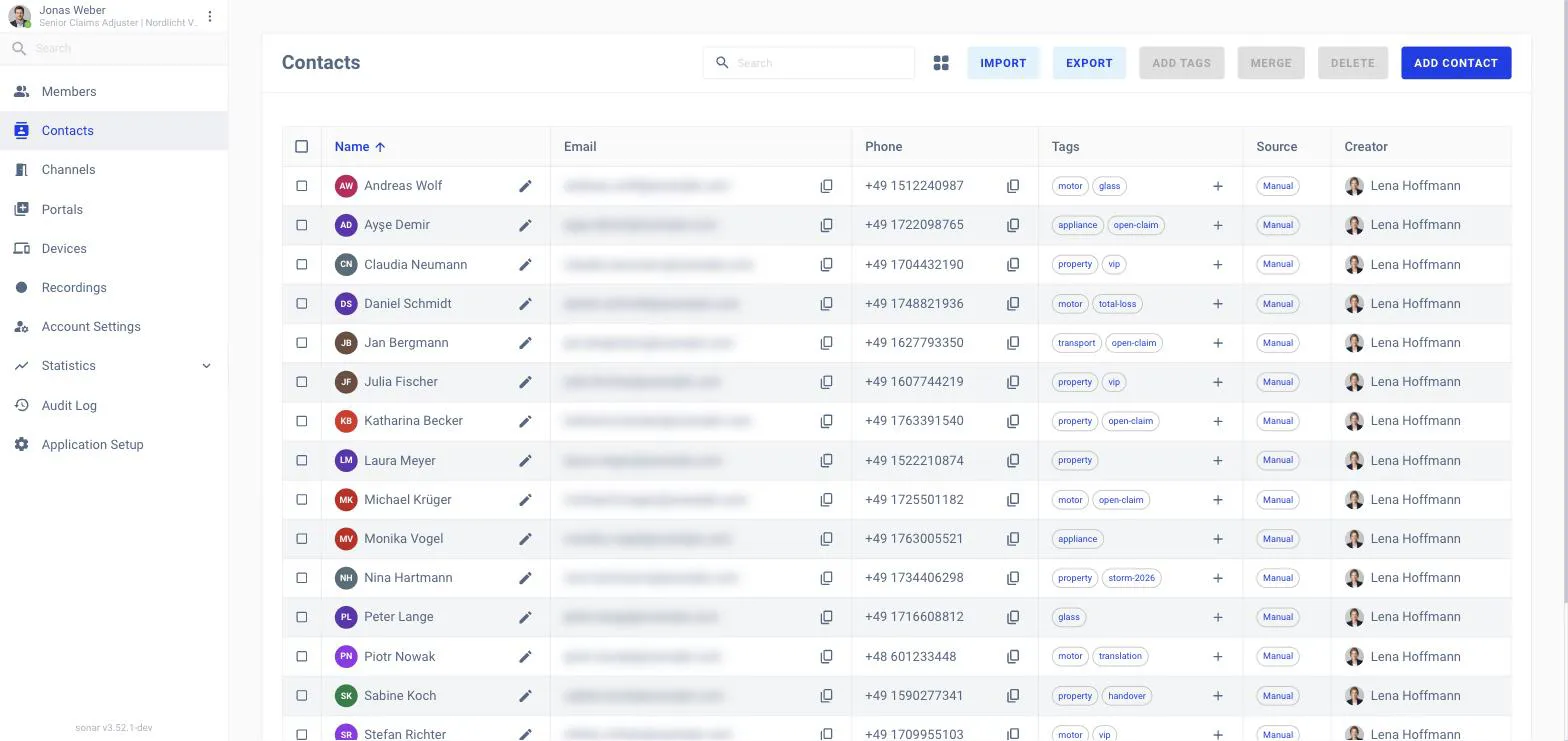Edit contact Andreas Wolf pencil icon
The width and height of the screenshot is (1568, 741).
click(x=525, y=186)
